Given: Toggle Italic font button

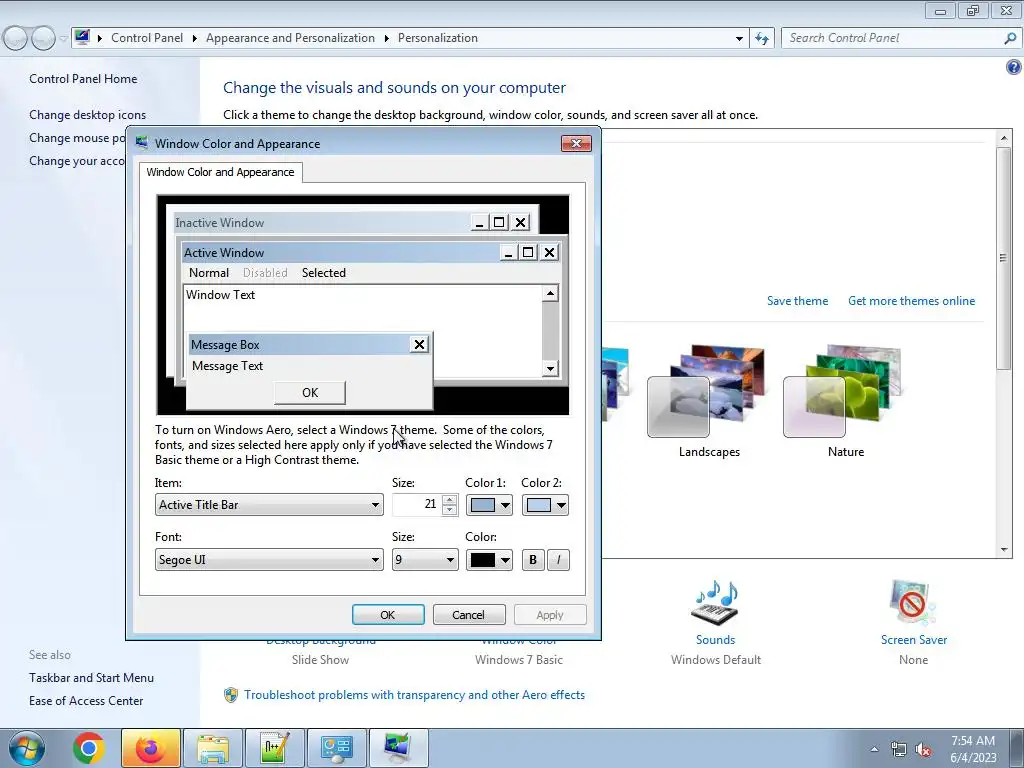Looking at the screenshot, I should (558, 560).
